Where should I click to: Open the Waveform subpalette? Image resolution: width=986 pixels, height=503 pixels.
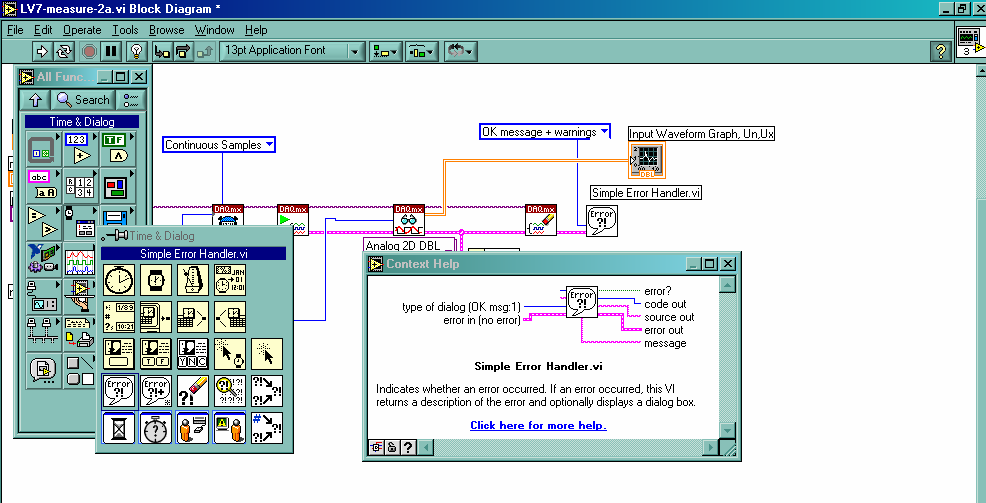(80, 260)
